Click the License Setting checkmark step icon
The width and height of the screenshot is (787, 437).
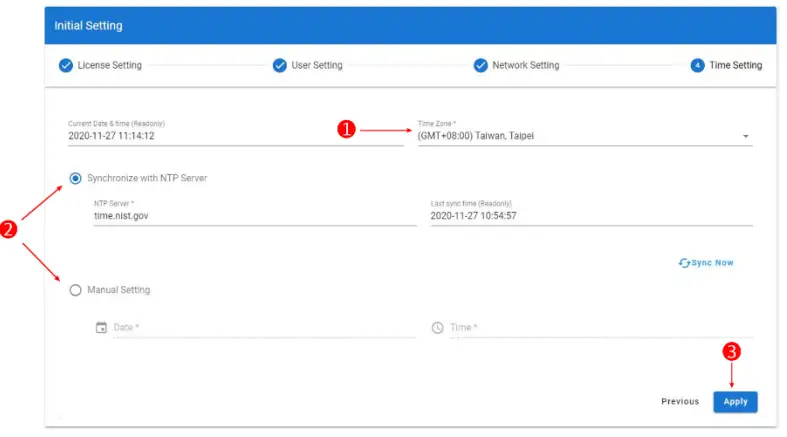coord(66,65)
